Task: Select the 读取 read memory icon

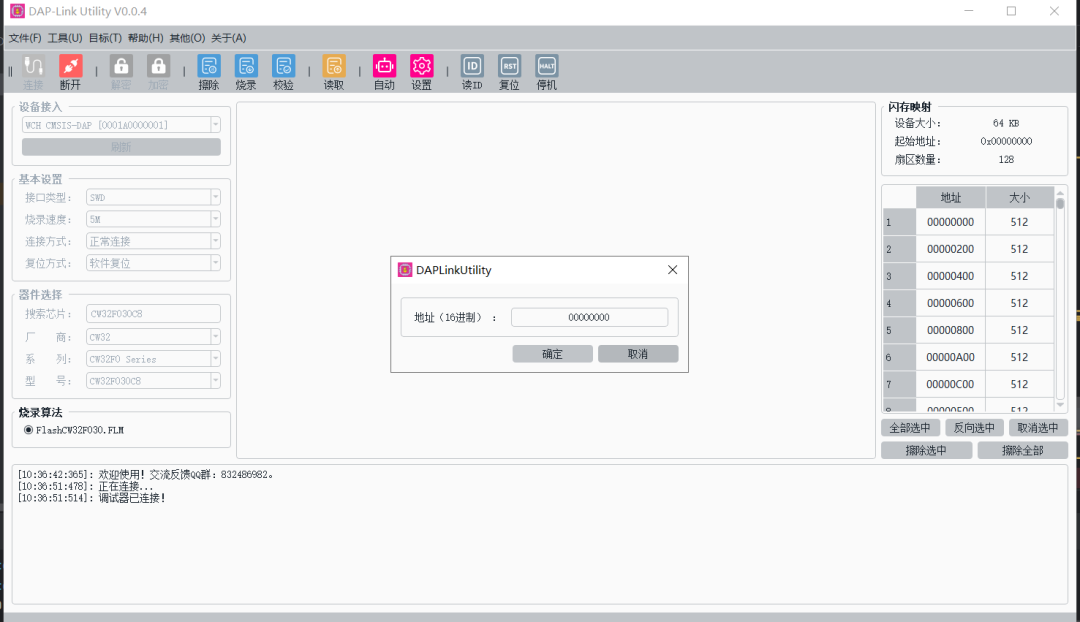Action: click(x=333, y=68)
